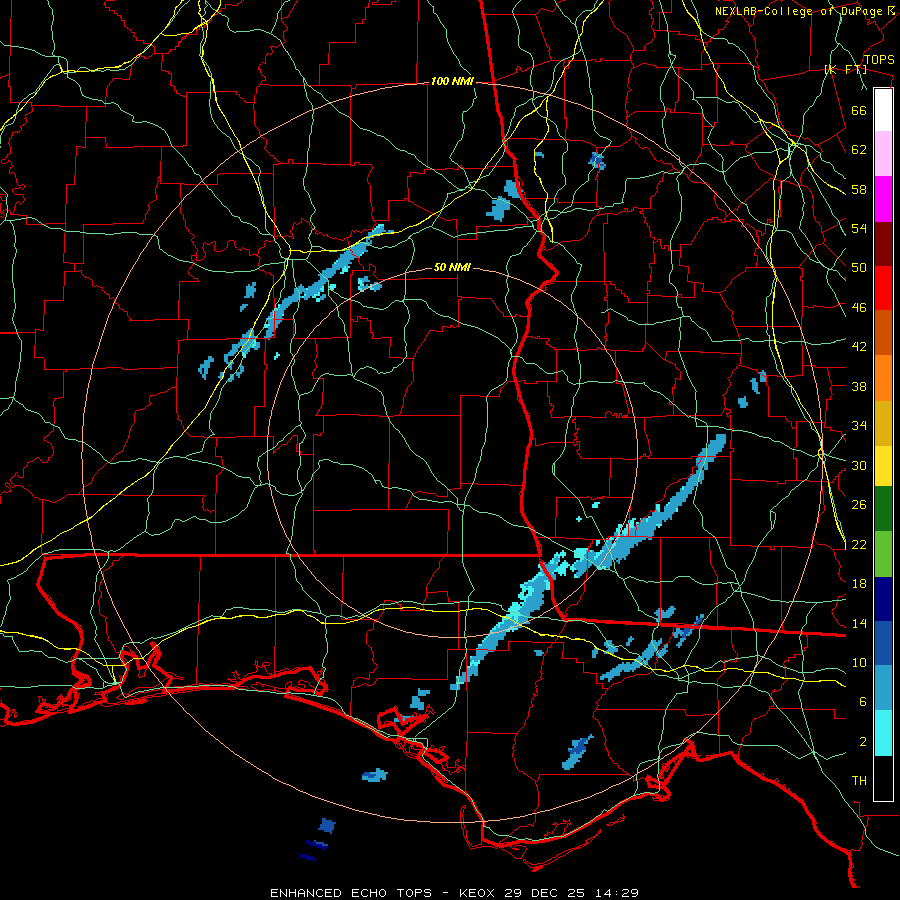Click the KEOX station identifier in caption
The image size is (900, 900).
(x=478, y=893)
